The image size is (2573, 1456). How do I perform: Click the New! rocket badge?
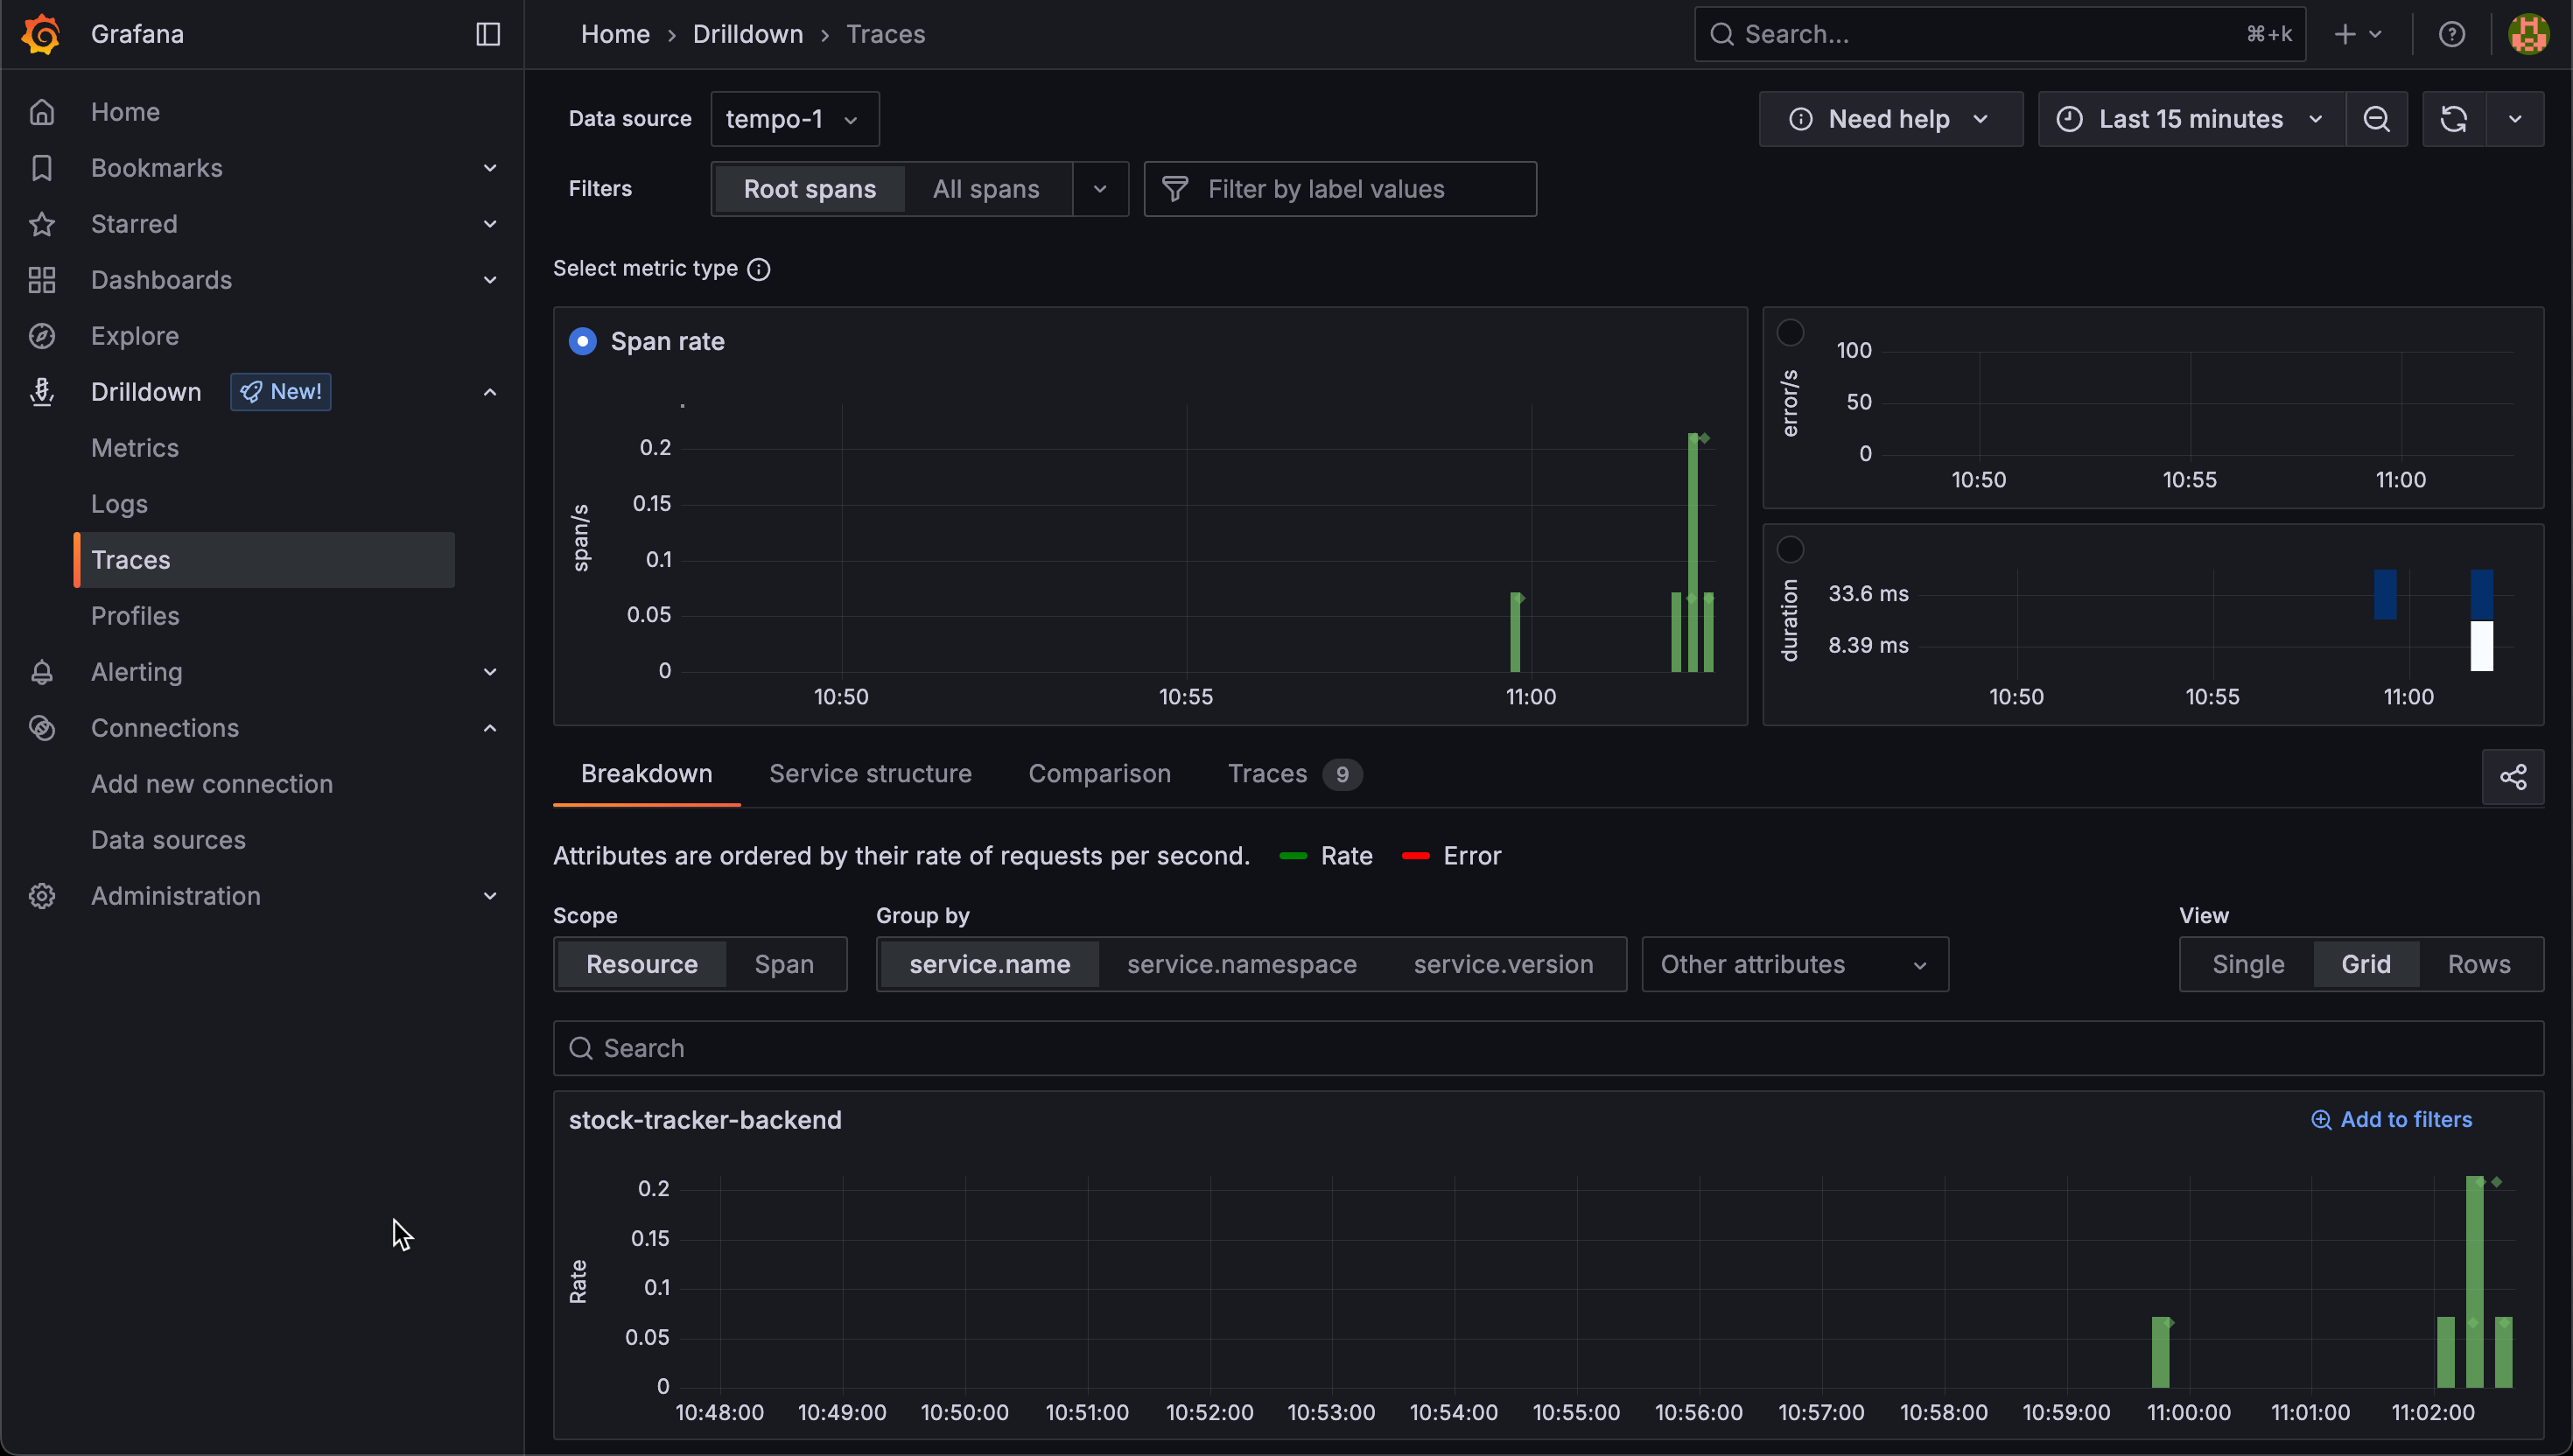pos(281,392)
